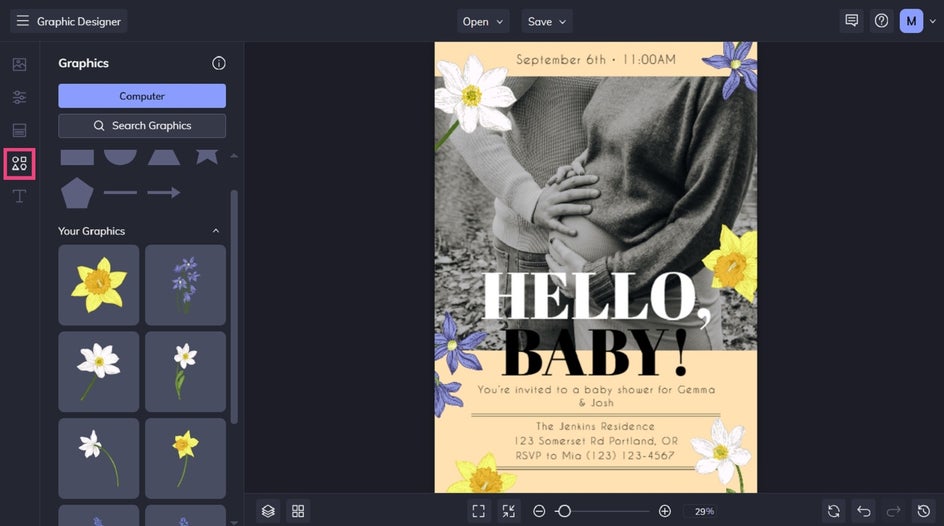Click the graphics panel scrollbar
Viewport: 944px width, 526px height.
[234, 307]
